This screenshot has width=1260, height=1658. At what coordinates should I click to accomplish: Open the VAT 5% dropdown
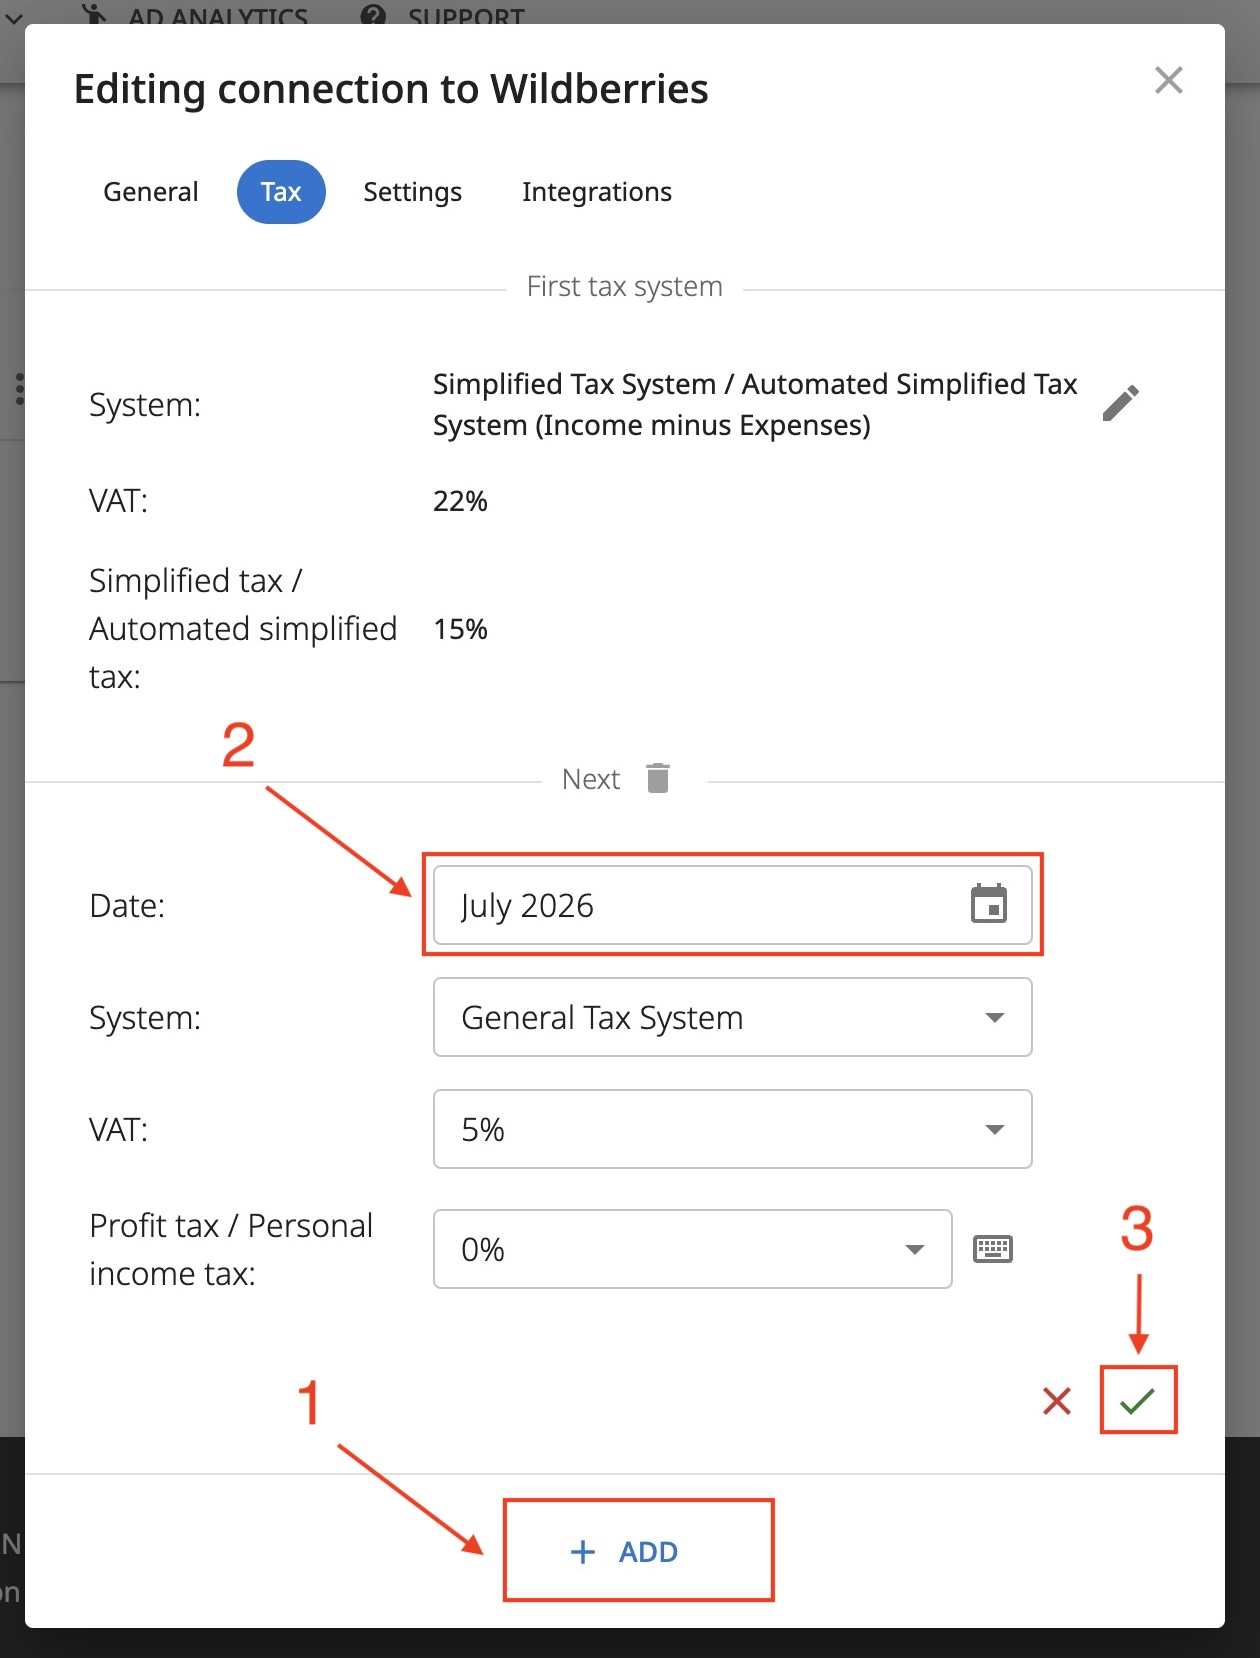coord(732,1129)
